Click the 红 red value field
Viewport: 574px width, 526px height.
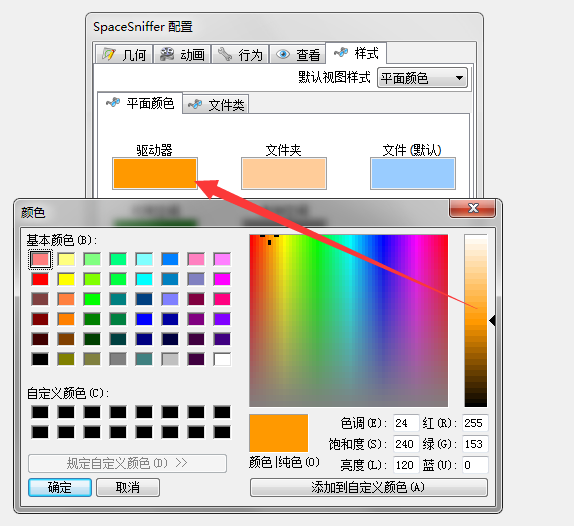click(x=475, y=423)
